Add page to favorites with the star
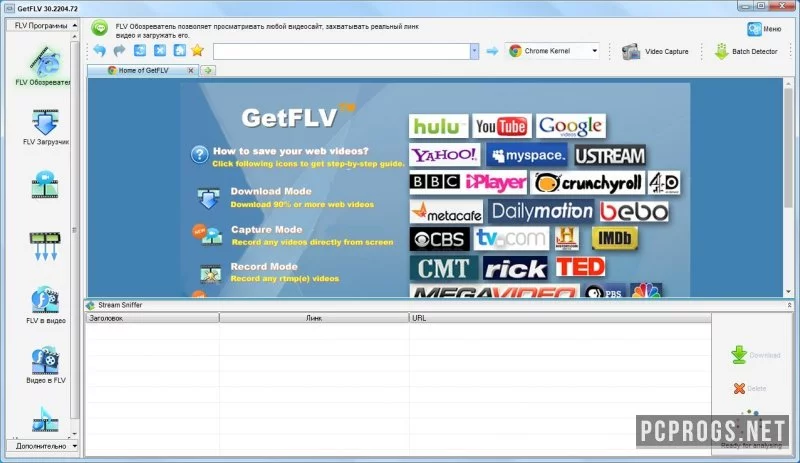This screenshot has height=463, width=800. click(197, 50)
